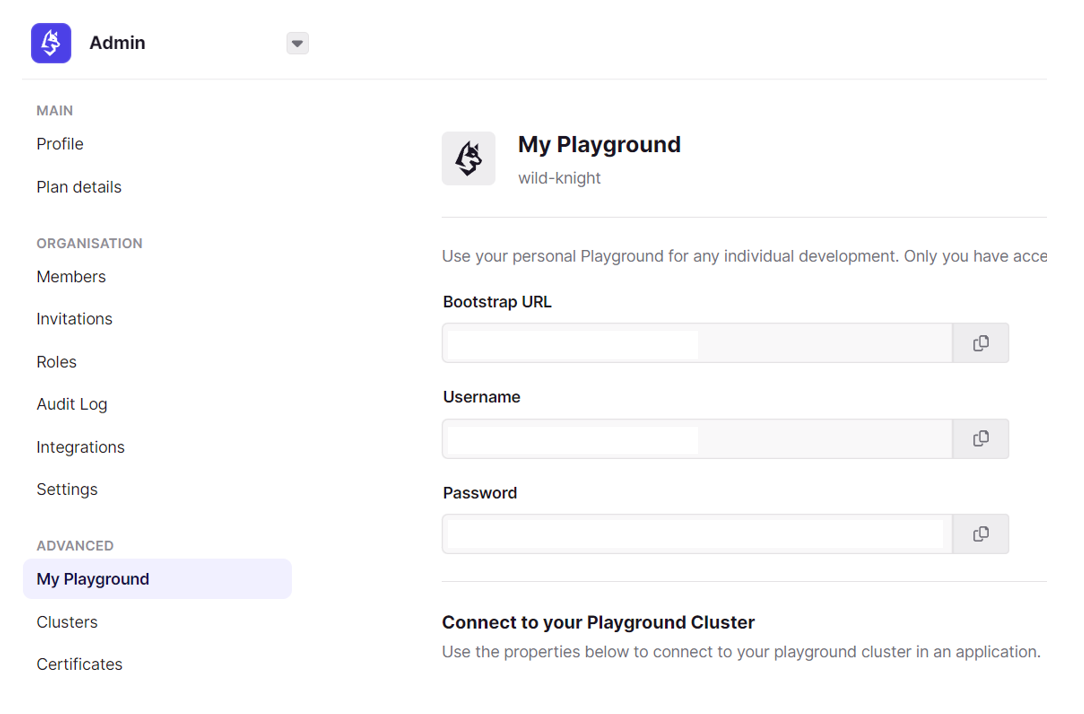Click the Bootstrap URL field
The width and height of the screenshot is (1084, 714).
696,343
